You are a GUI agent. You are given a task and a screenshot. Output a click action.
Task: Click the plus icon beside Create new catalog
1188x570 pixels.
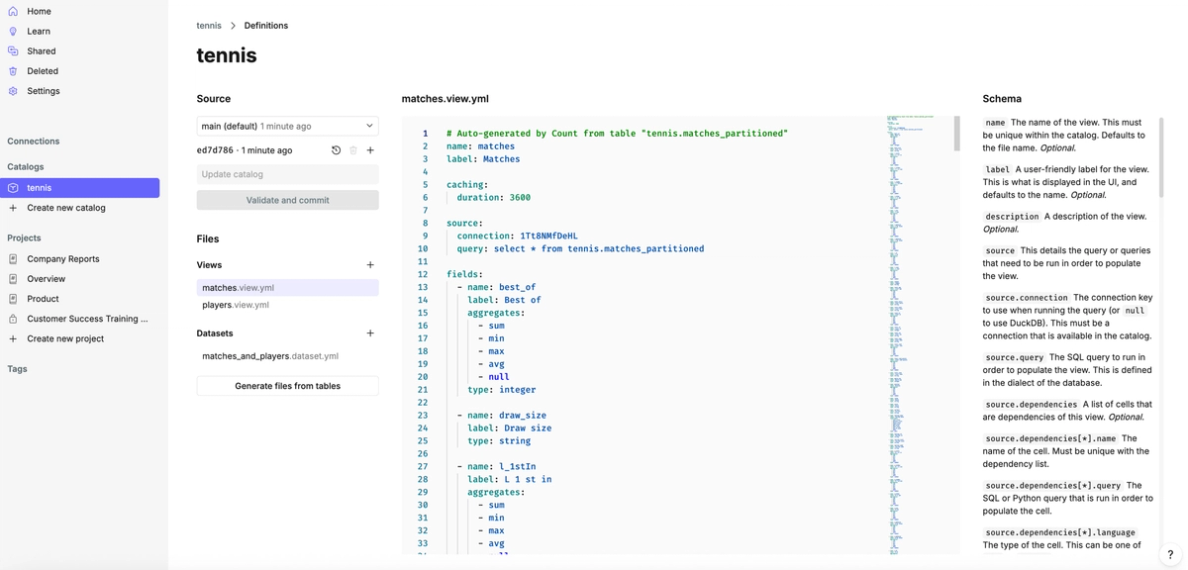13,208
